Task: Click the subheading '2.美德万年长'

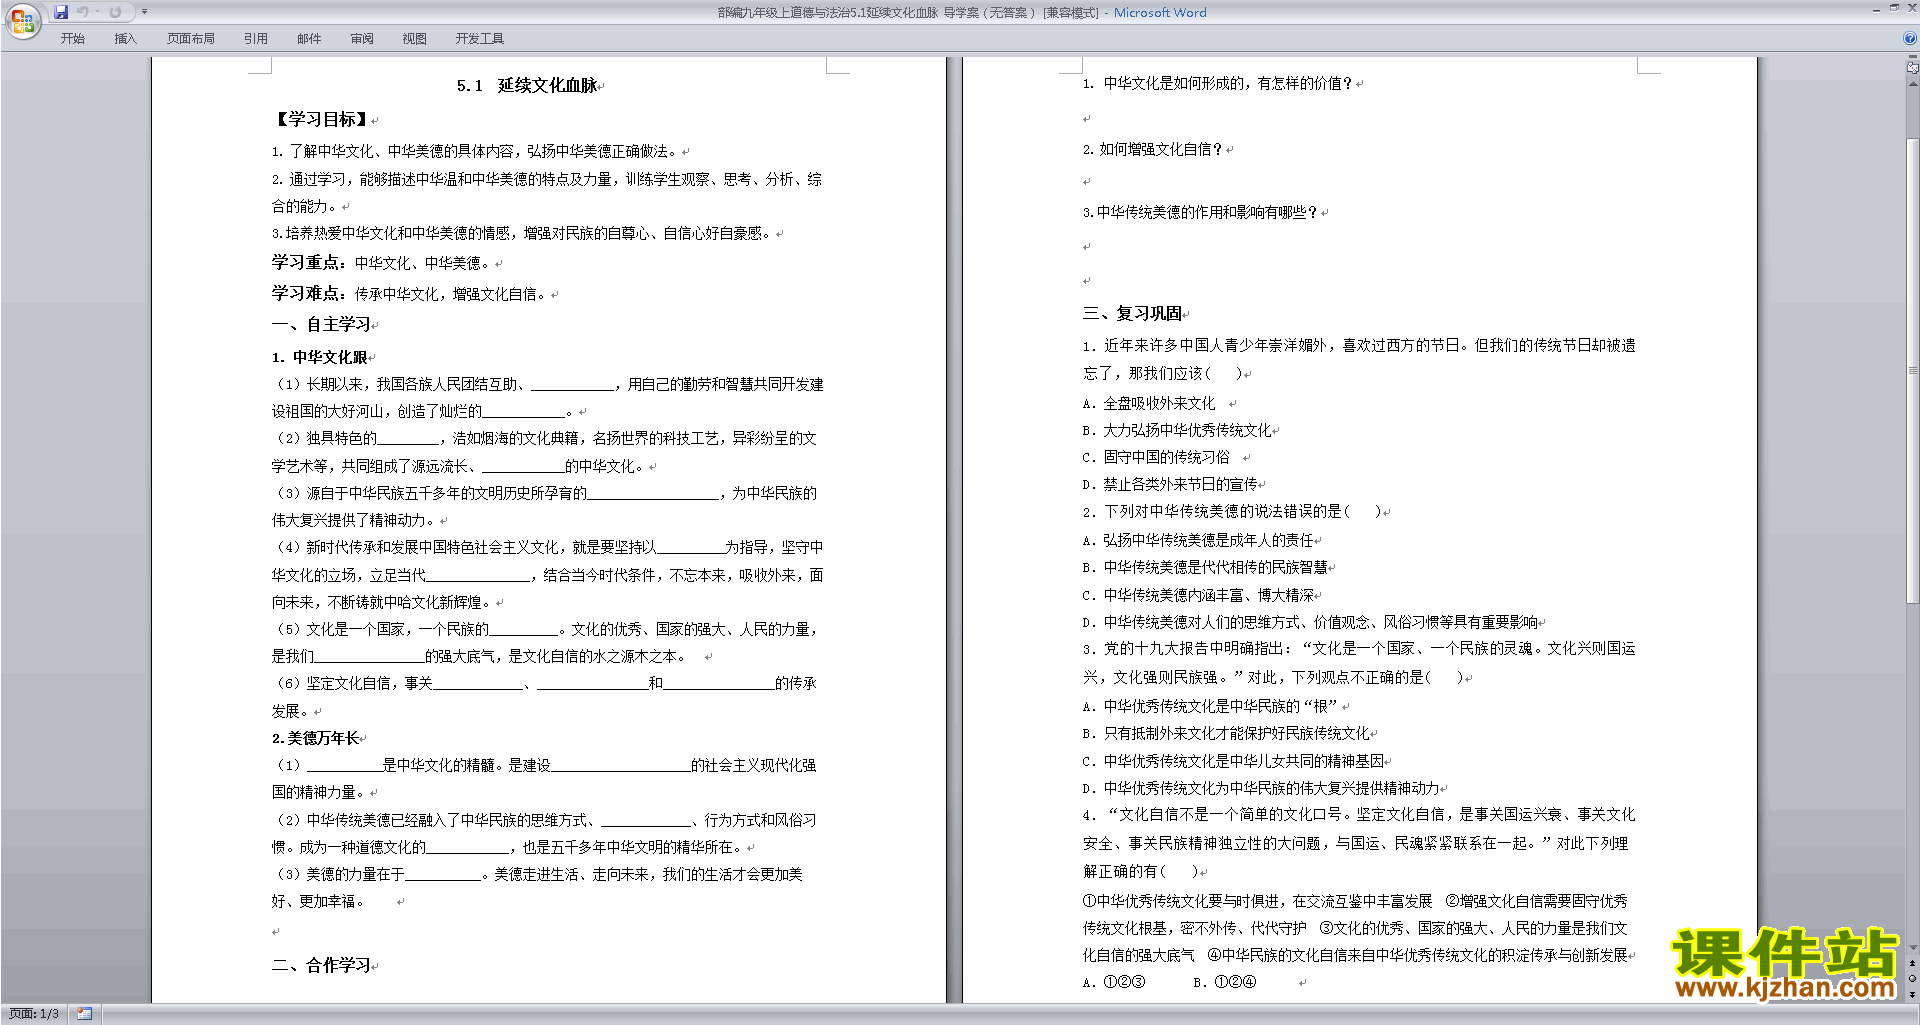Action: (315, 738)
